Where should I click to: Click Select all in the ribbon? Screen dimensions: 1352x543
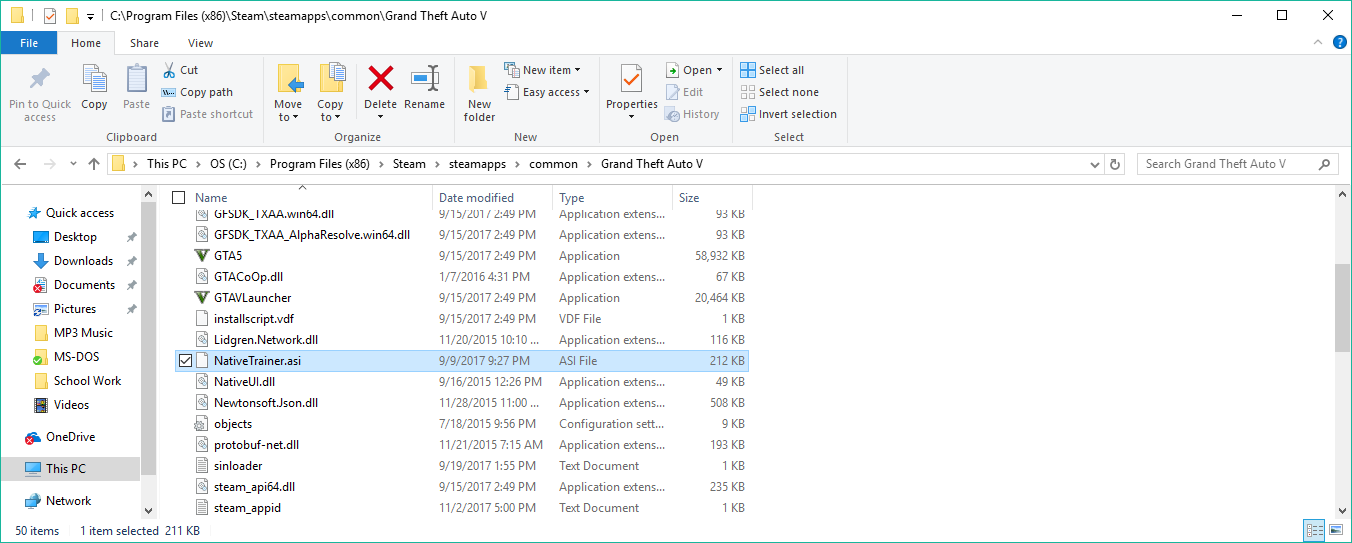(772, 70)
